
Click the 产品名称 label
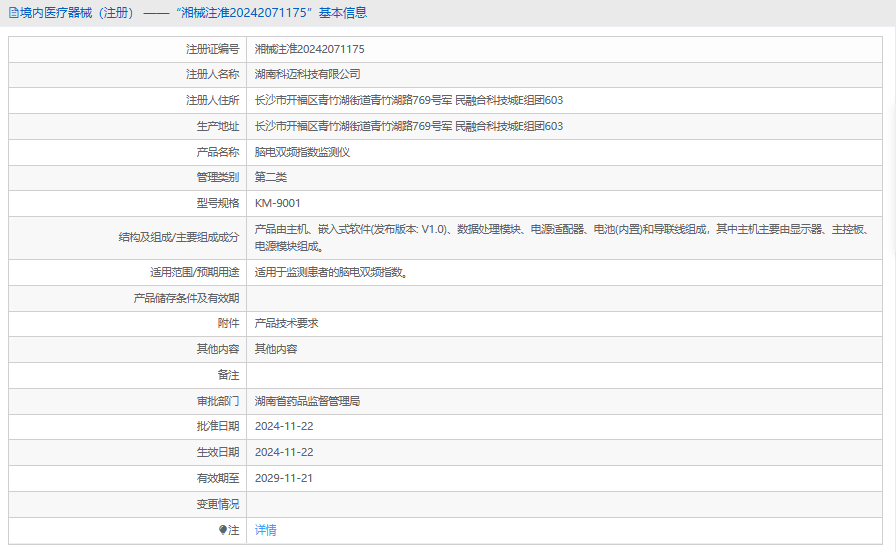(x=218, y=152)
